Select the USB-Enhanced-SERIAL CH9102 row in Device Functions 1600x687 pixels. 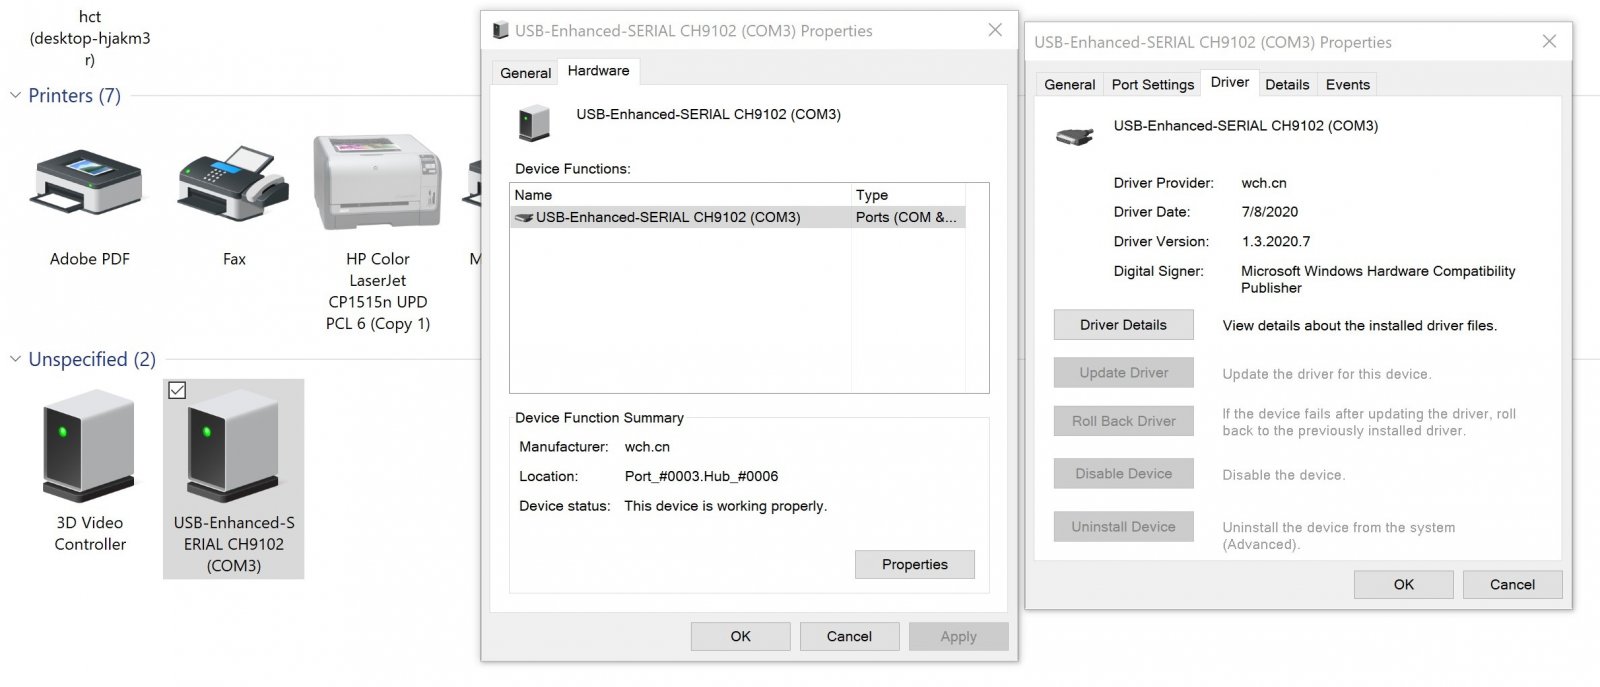pos(737,217)
